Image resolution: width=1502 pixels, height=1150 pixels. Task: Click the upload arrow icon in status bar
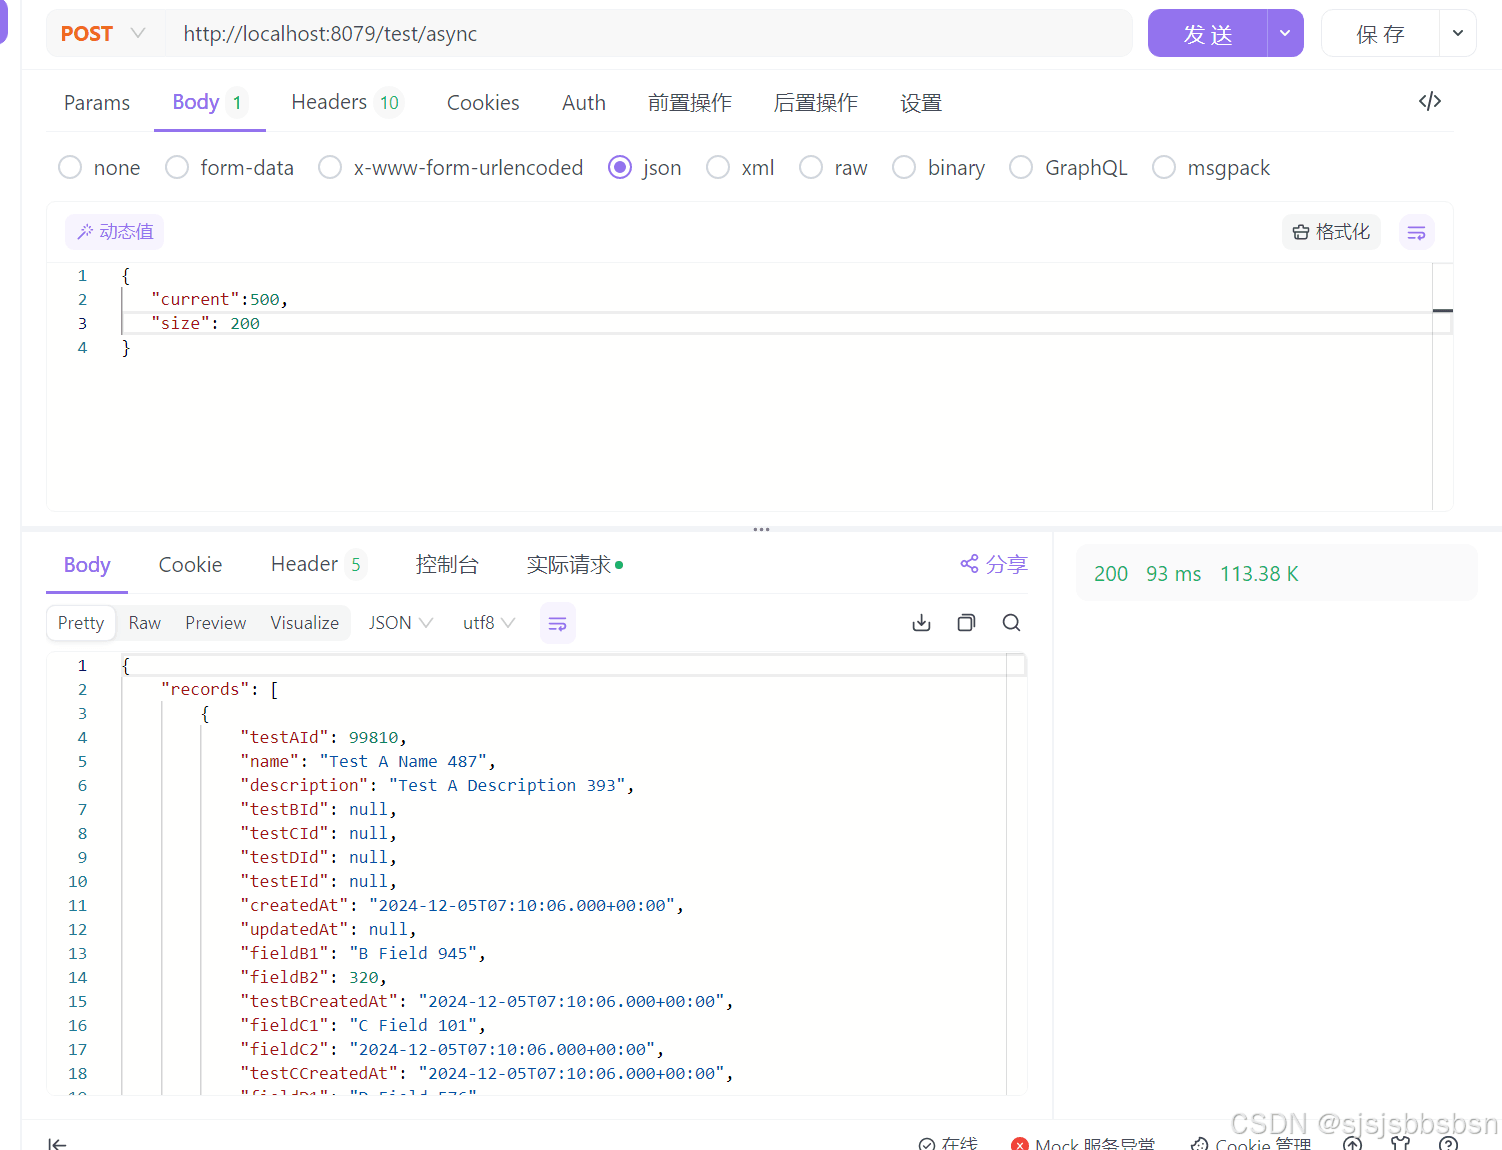pos(1352,1143)
